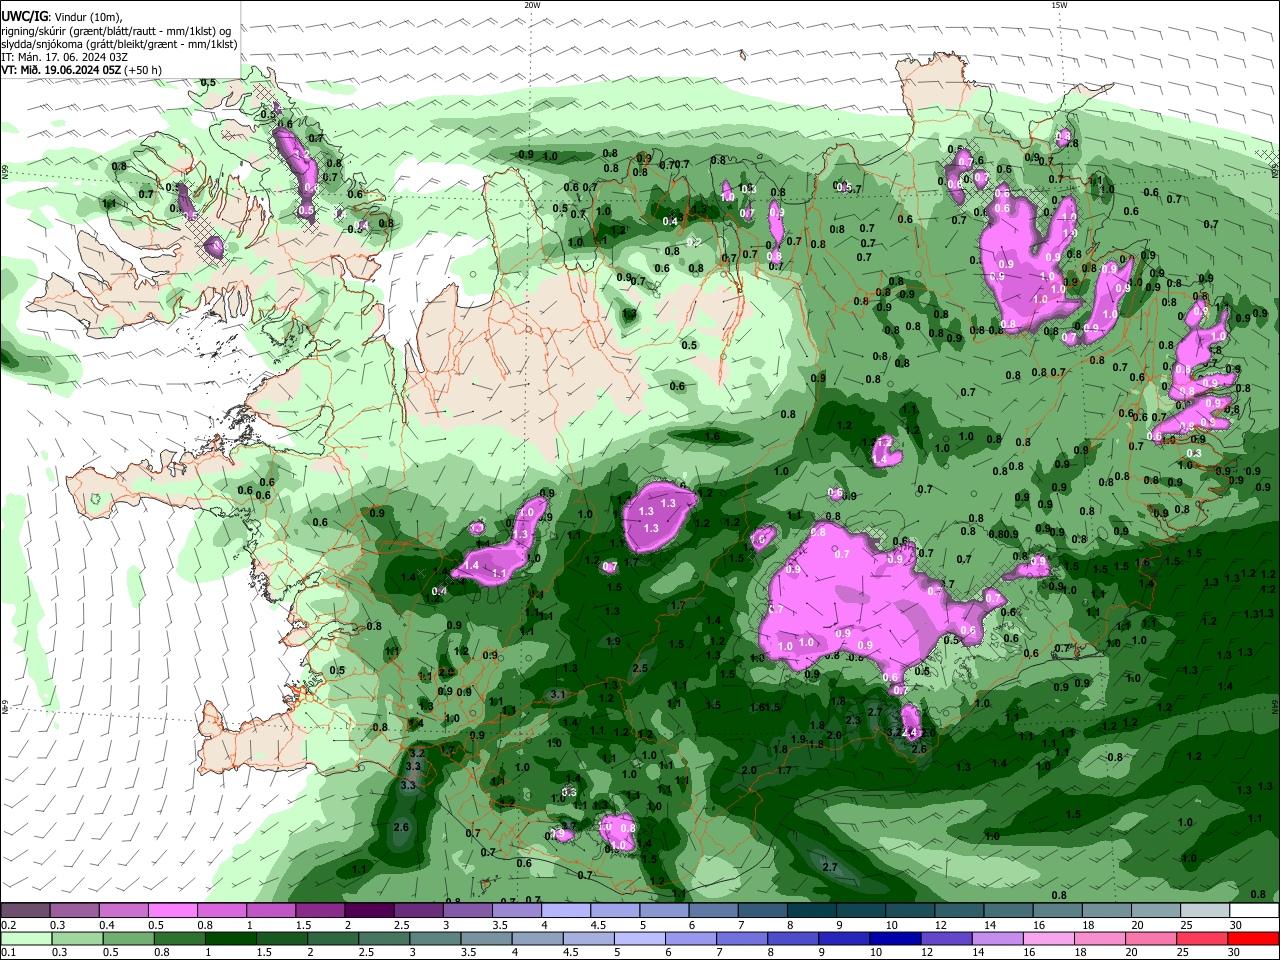Click the rain-scale legend label 30
Screen dimensions: 1280x960
click(x=1236, y=953)
